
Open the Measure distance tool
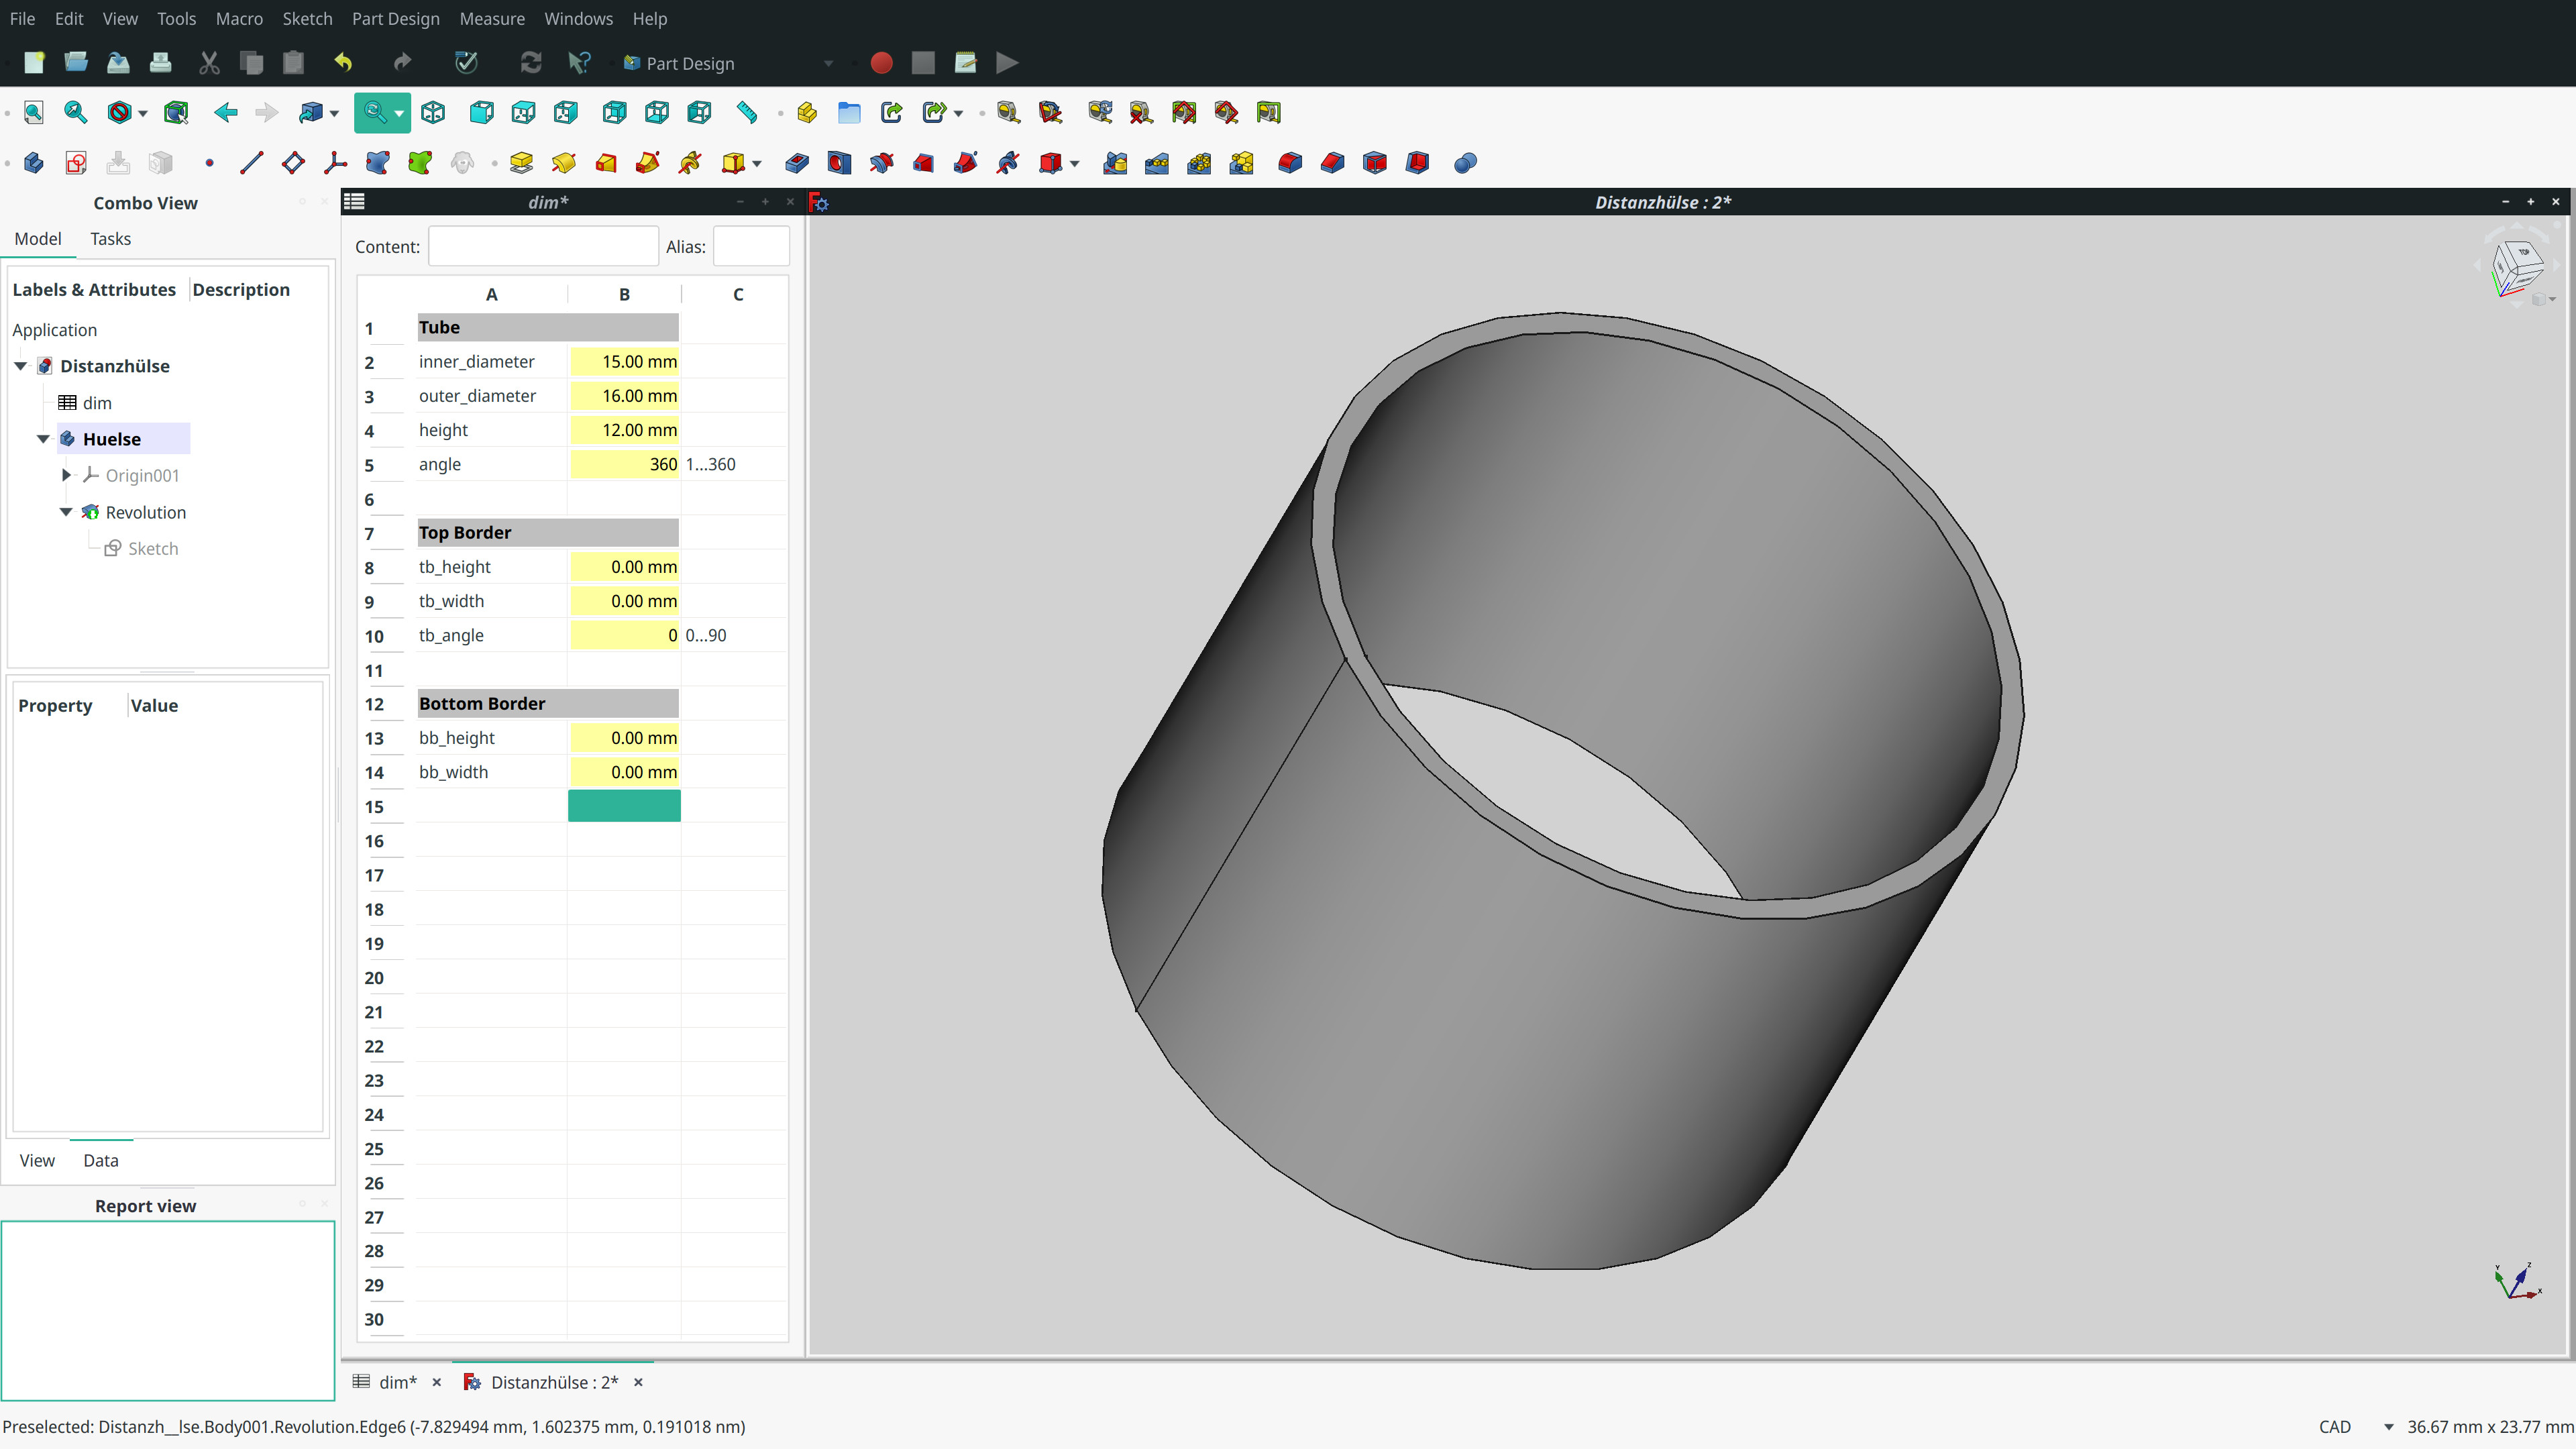[745, 112]
